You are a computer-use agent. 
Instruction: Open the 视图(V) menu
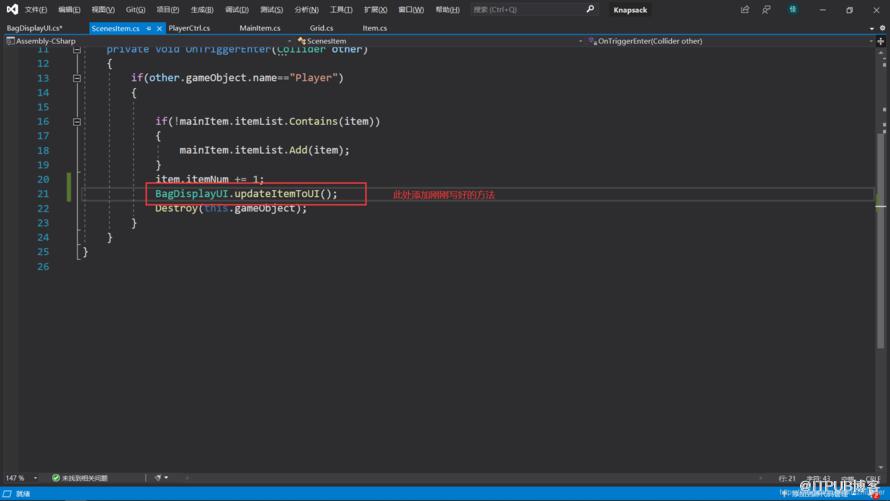[103, 10]
